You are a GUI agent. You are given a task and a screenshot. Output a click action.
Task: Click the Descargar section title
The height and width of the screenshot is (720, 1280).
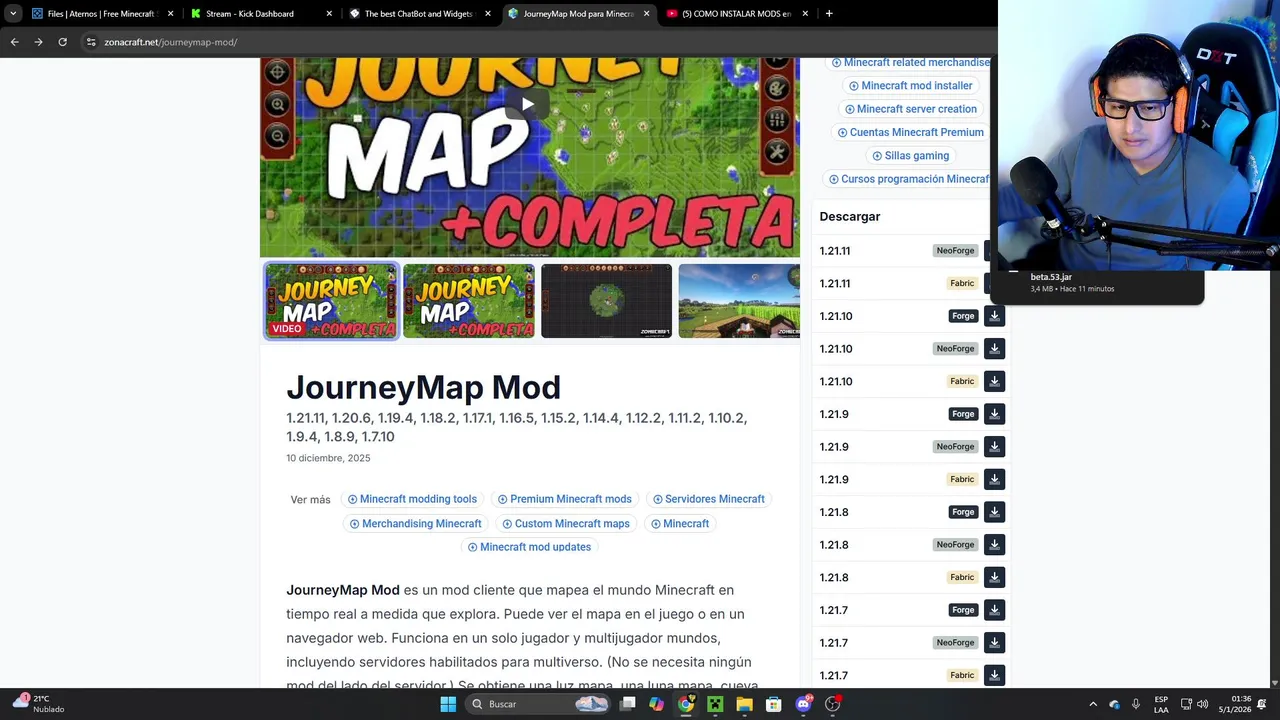[x=850, y=216]
